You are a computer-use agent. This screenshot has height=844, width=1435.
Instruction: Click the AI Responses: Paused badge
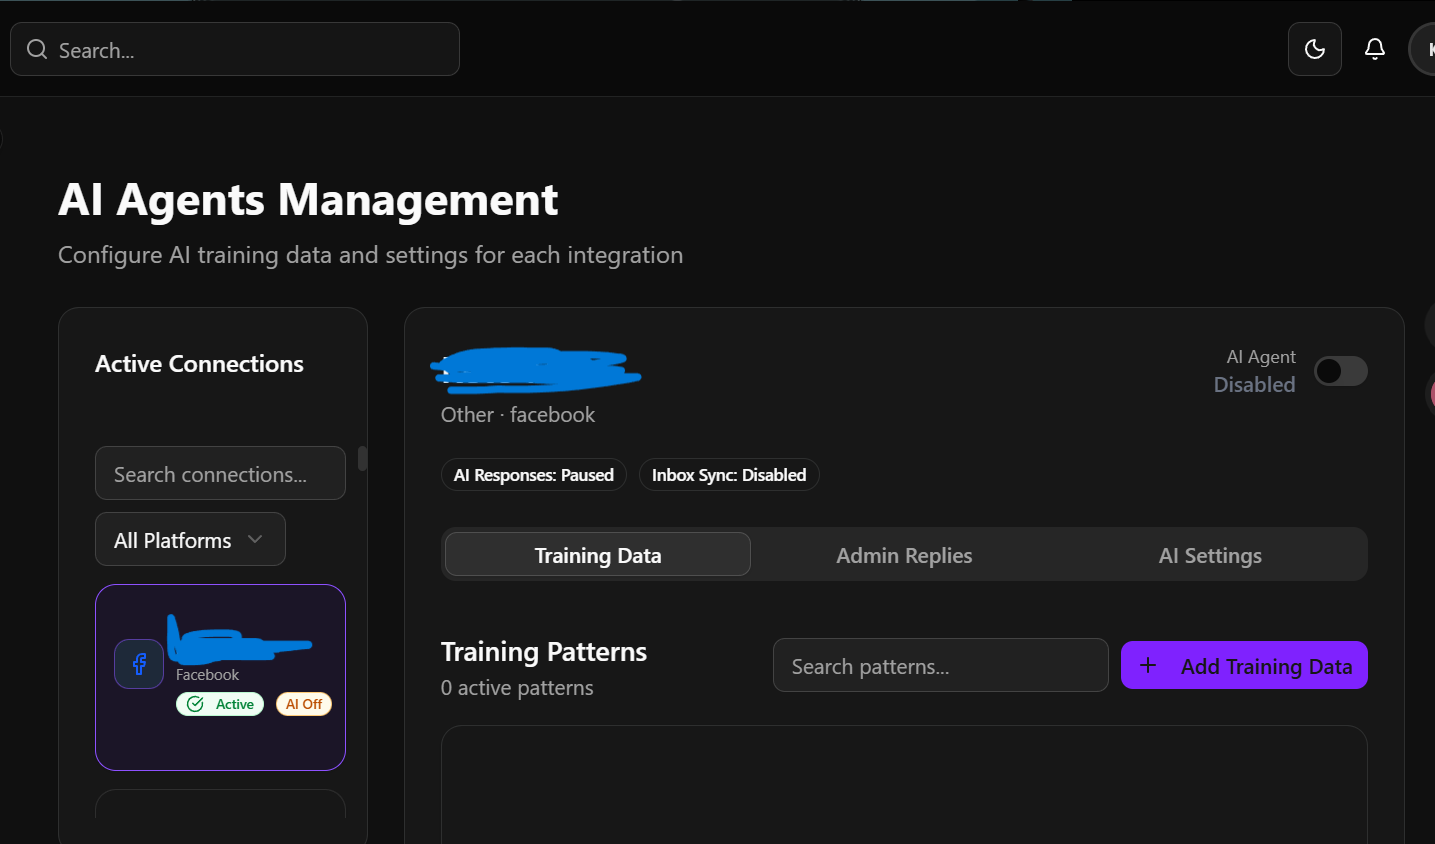tap(534, 475)
